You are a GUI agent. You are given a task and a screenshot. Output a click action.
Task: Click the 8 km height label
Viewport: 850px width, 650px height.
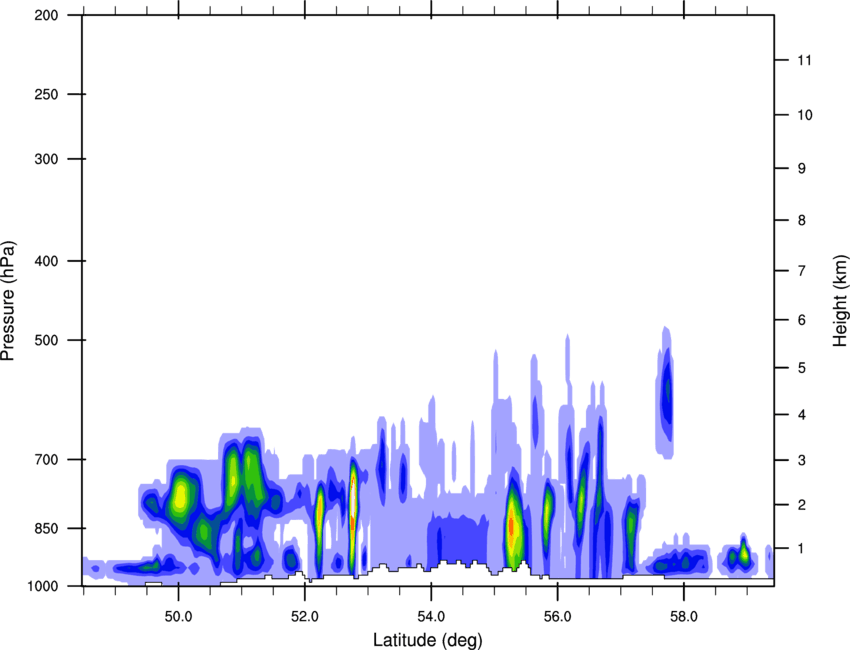click(x=802, y=220)
